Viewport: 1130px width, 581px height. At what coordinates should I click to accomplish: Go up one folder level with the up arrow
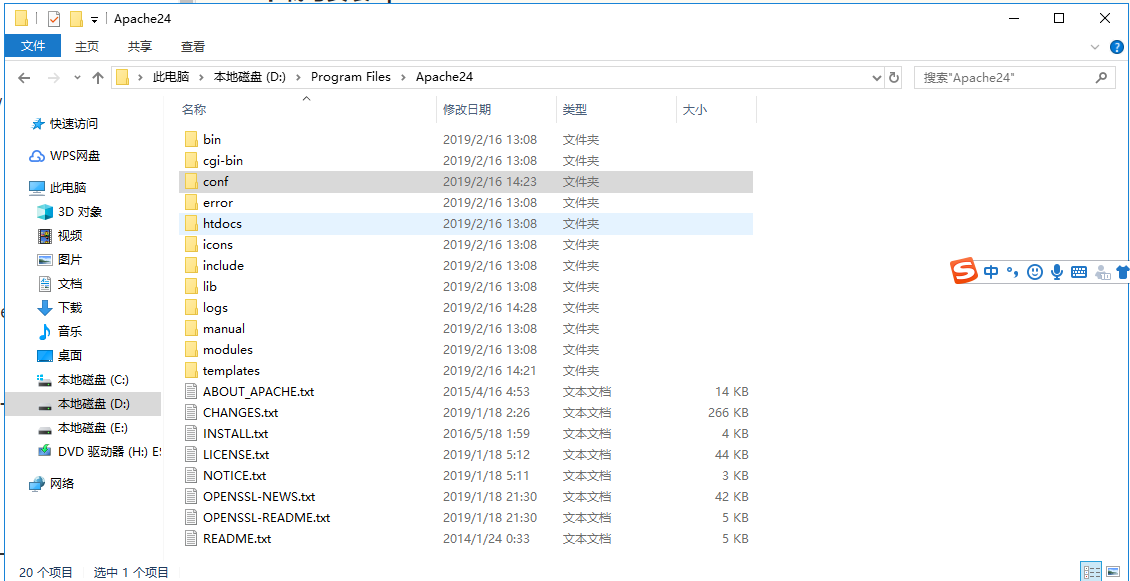(97, 77)
